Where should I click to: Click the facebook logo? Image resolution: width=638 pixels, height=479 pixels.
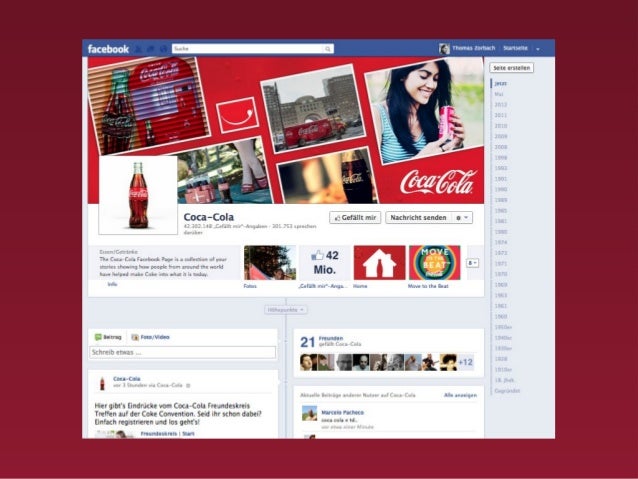[108, 49]
